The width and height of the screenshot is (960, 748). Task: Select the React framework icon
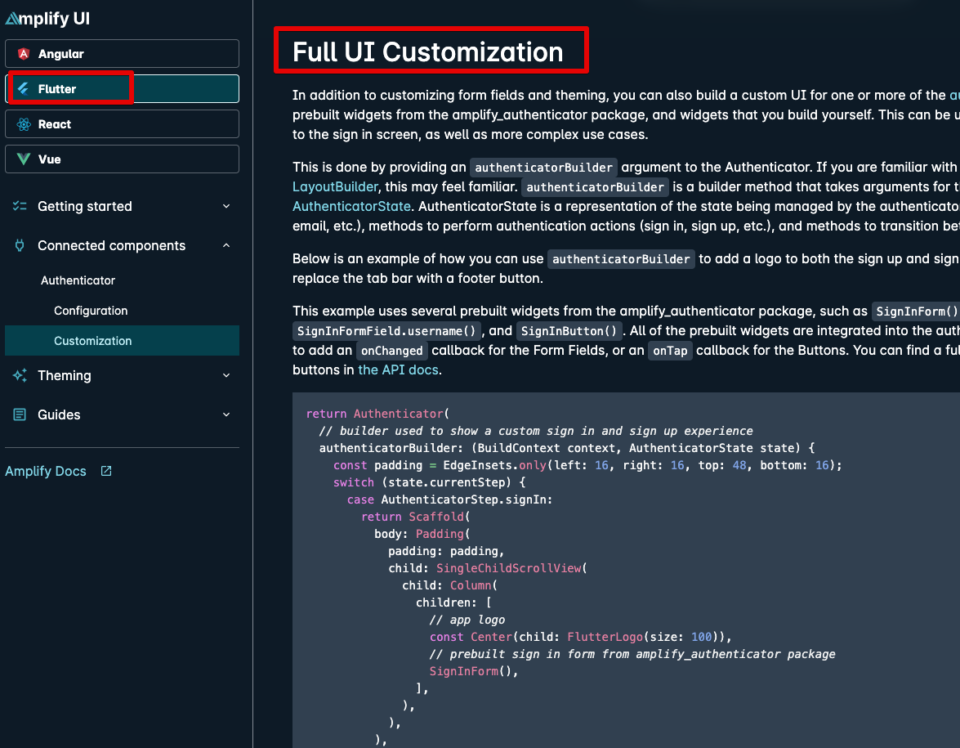23,123
